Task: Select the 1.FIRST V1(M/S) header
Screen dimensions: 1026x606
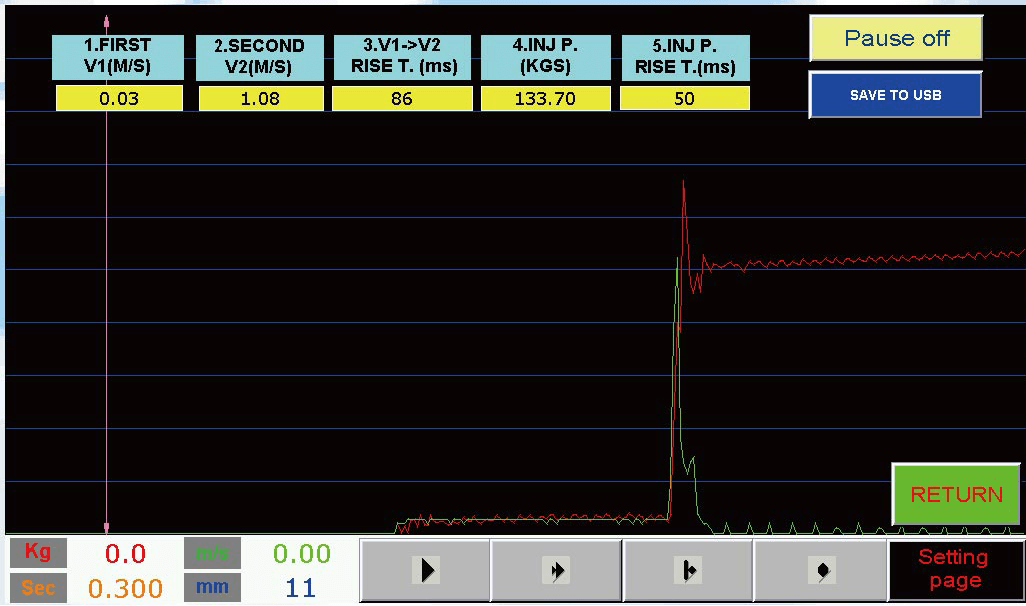Action: coord(118,57)
